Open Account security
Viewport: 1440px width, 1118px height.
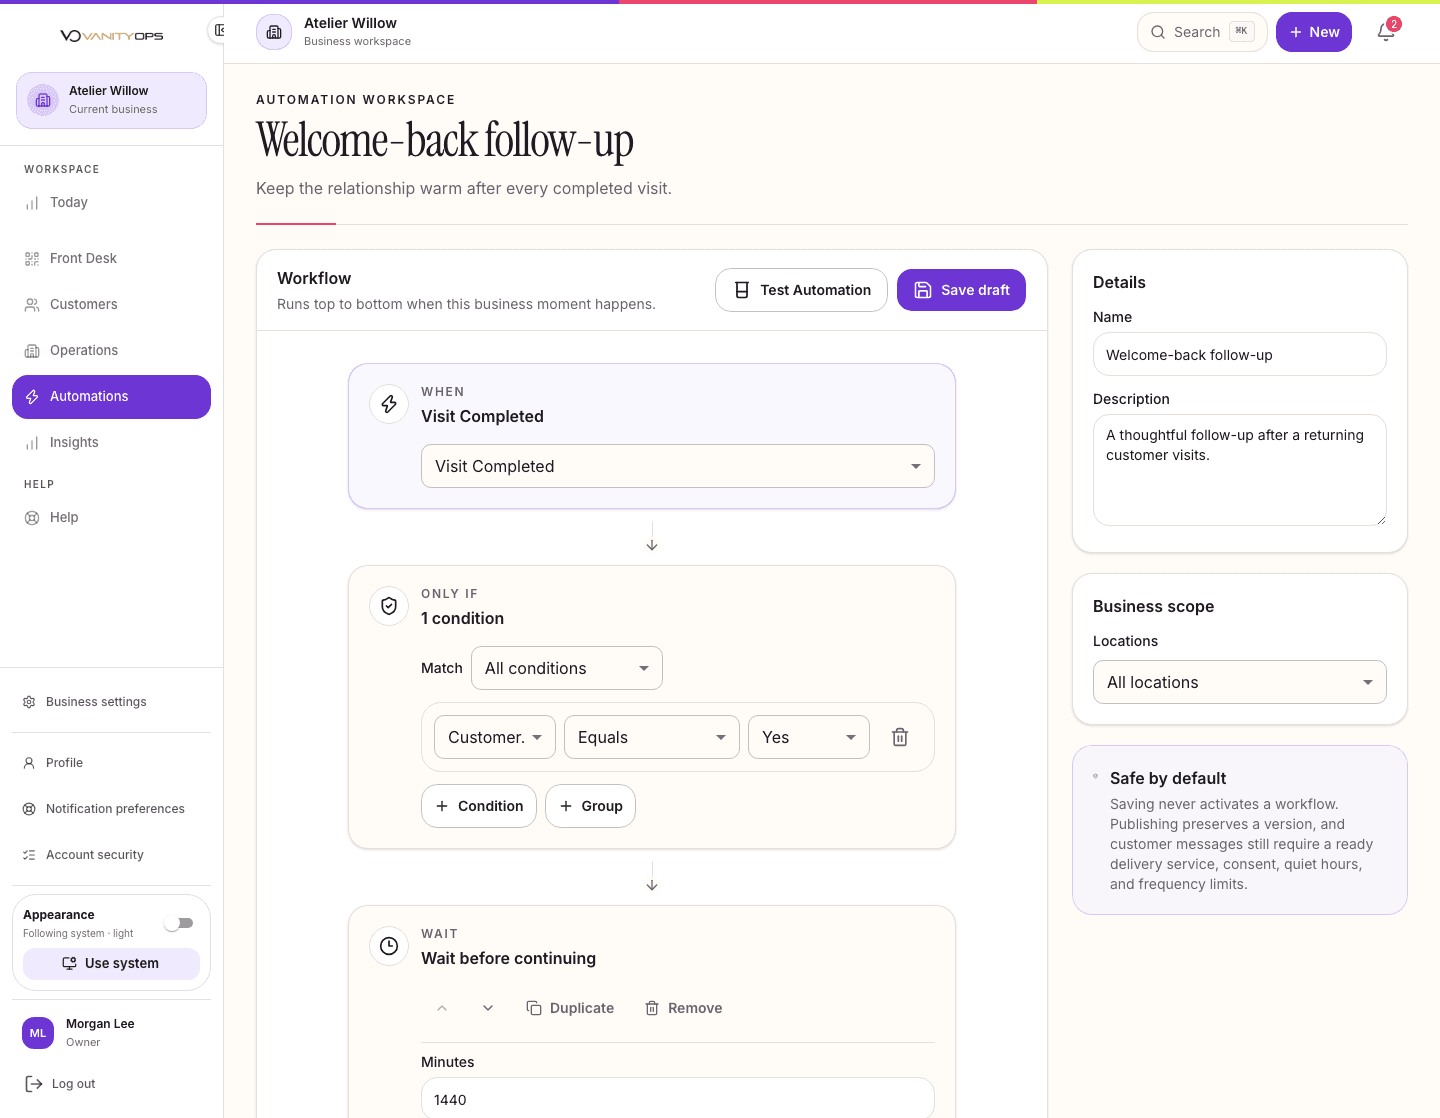111,855
